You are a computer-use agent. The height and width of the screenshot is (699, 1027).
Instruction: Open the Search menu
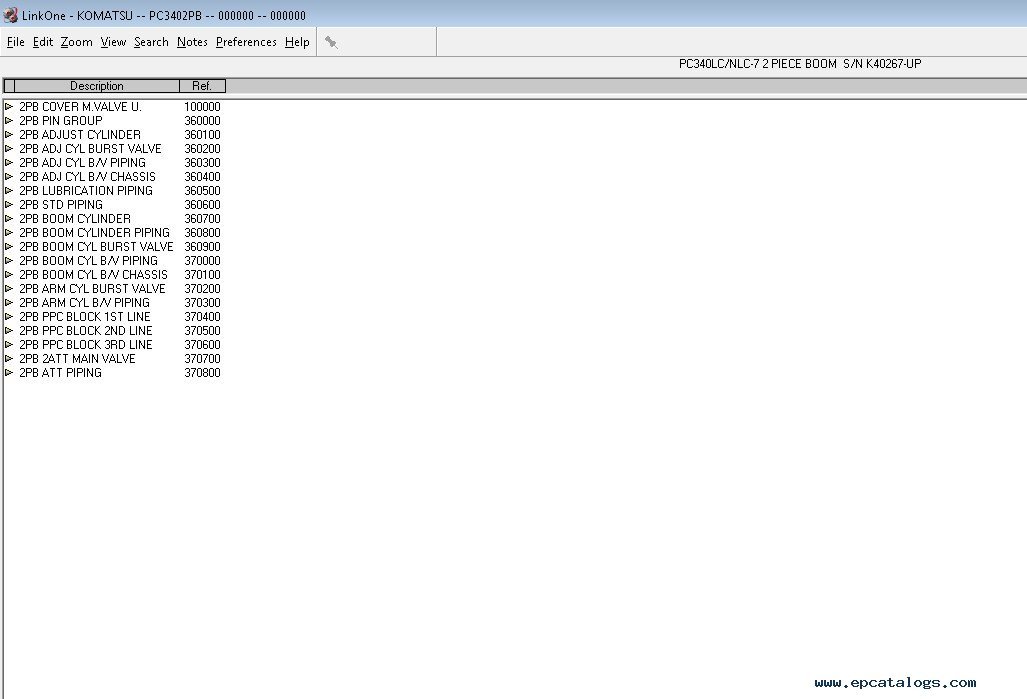(151, 42)
